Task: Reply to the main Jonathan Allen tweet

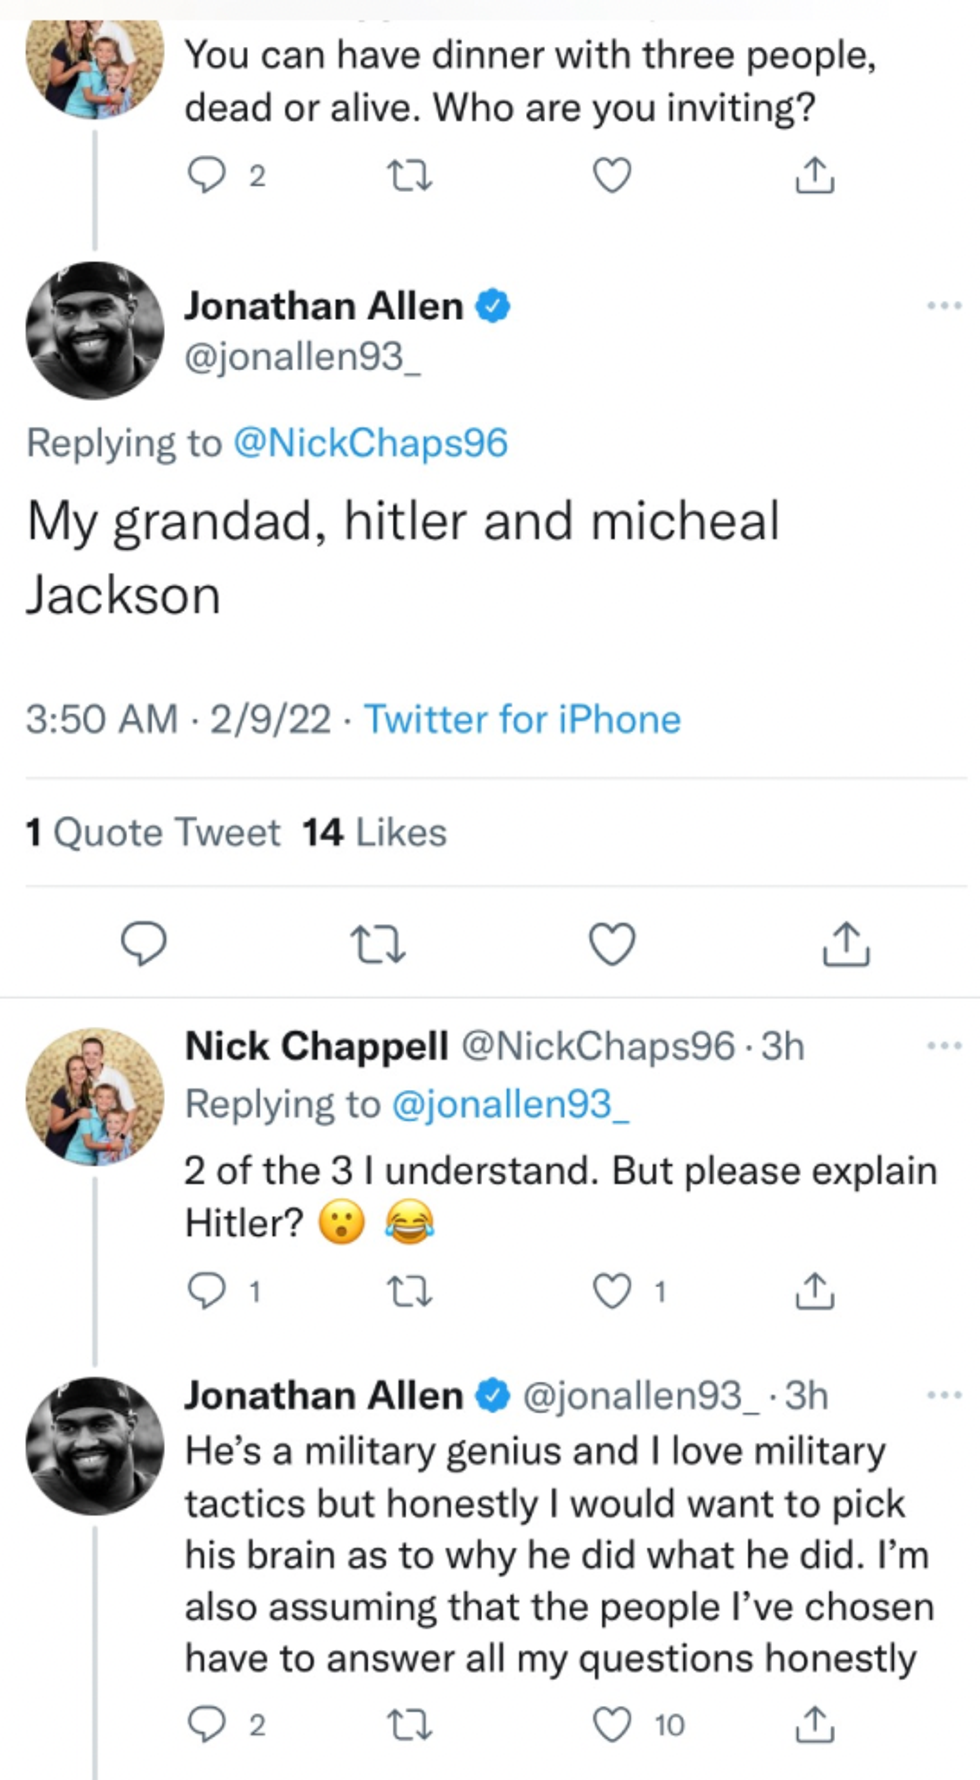Action: (x=144, y=944)
